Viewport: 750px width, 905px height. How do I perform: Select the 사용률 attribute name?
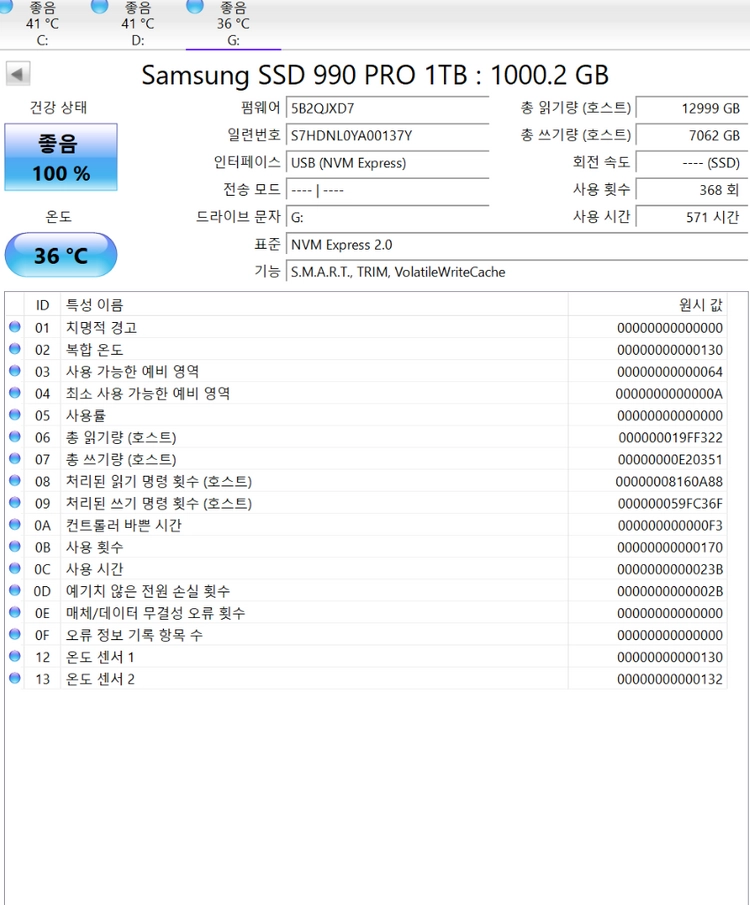point(85,416)
